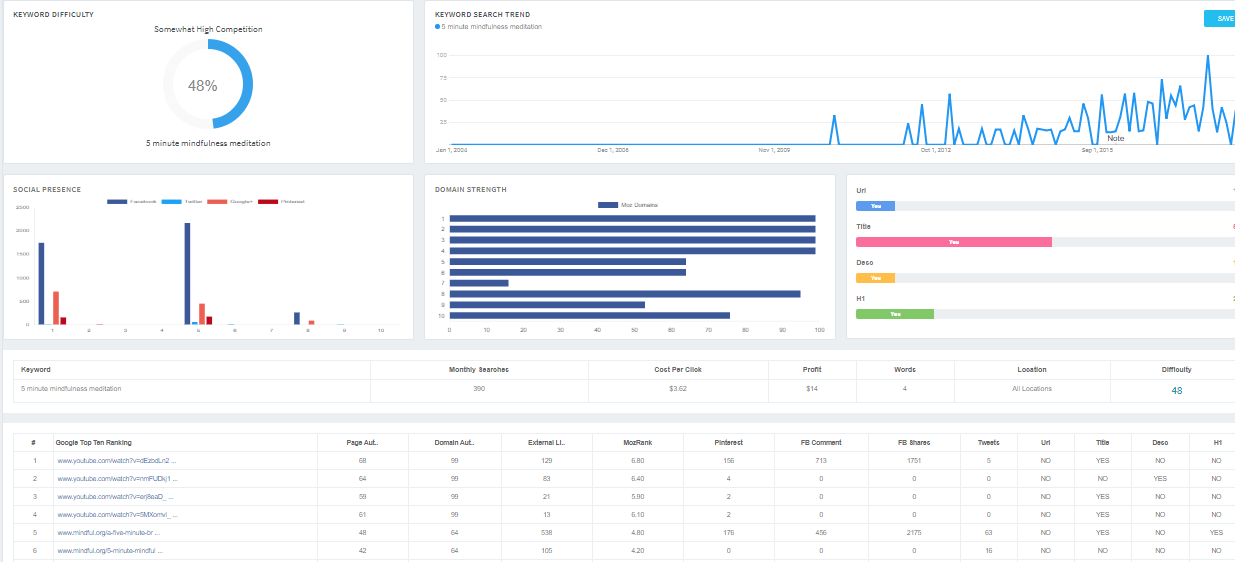The height and width of the screenshot is (562, 1235).
Task: Toggle Twitter series in Social Presence legend
Action: pos(181,201)
